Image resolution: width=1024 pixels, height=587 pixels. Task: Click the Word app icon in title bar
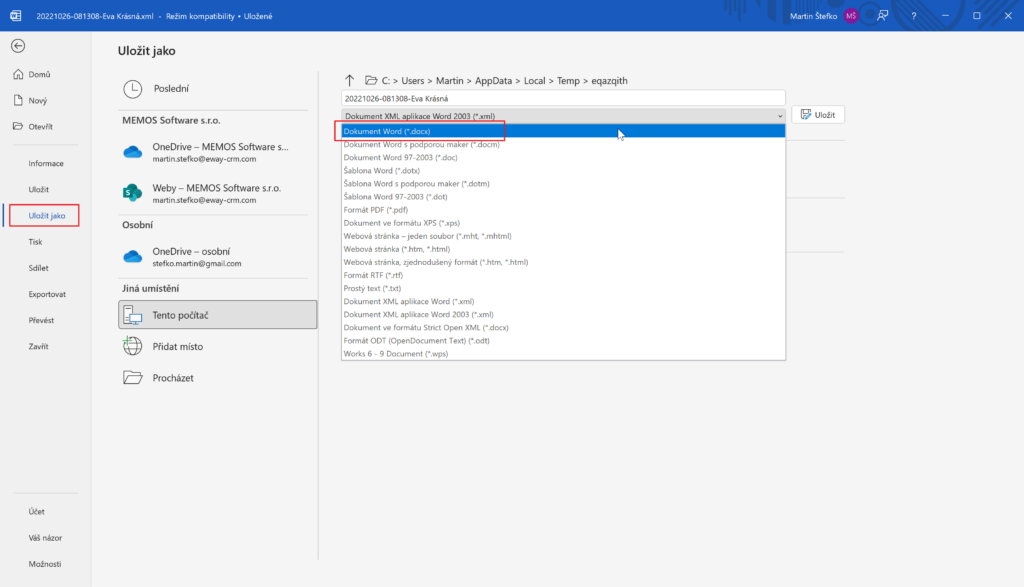[16, 16]
